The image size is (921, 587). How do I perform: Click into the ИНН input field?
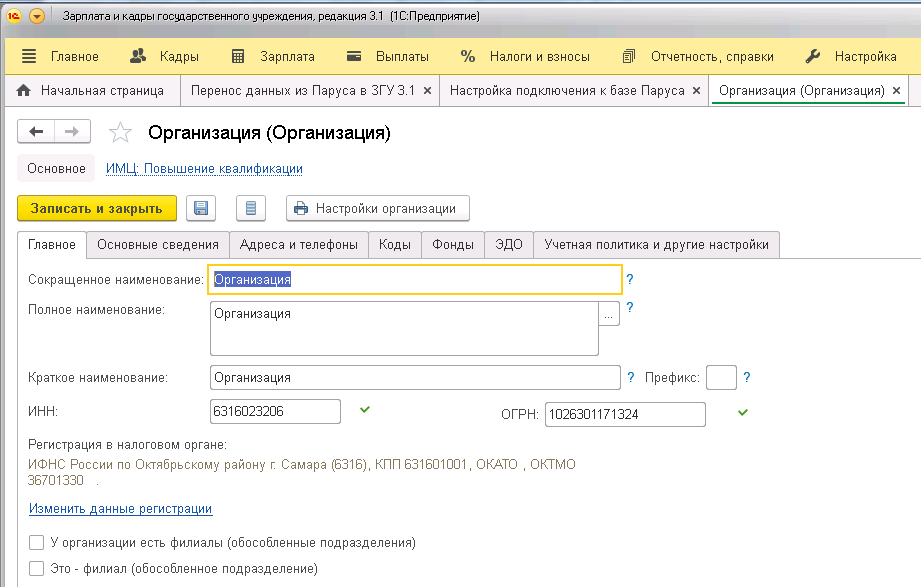point(275,412)
